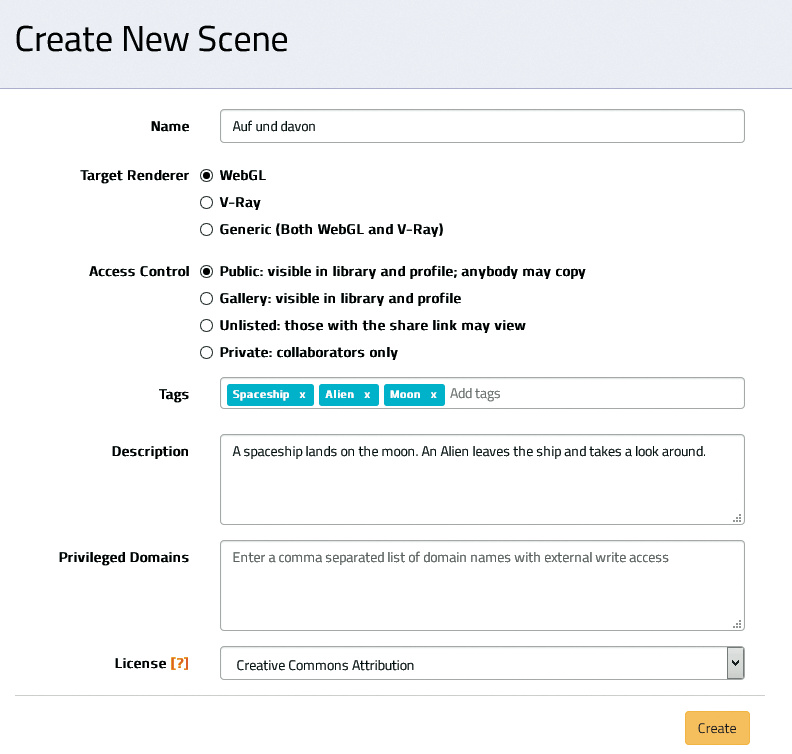Focus the Add tags input area

coord(590,394)
